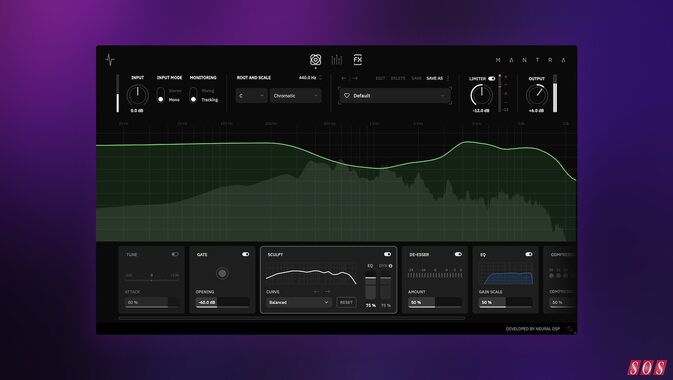
Task: Switch to the spectrum bars view icon
Action: click(336, 60)
